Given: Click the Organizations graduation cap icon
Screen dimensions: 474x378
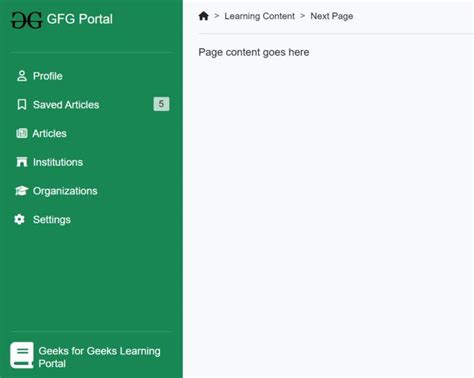Looking at the screenshot, I should pos(22,191).
